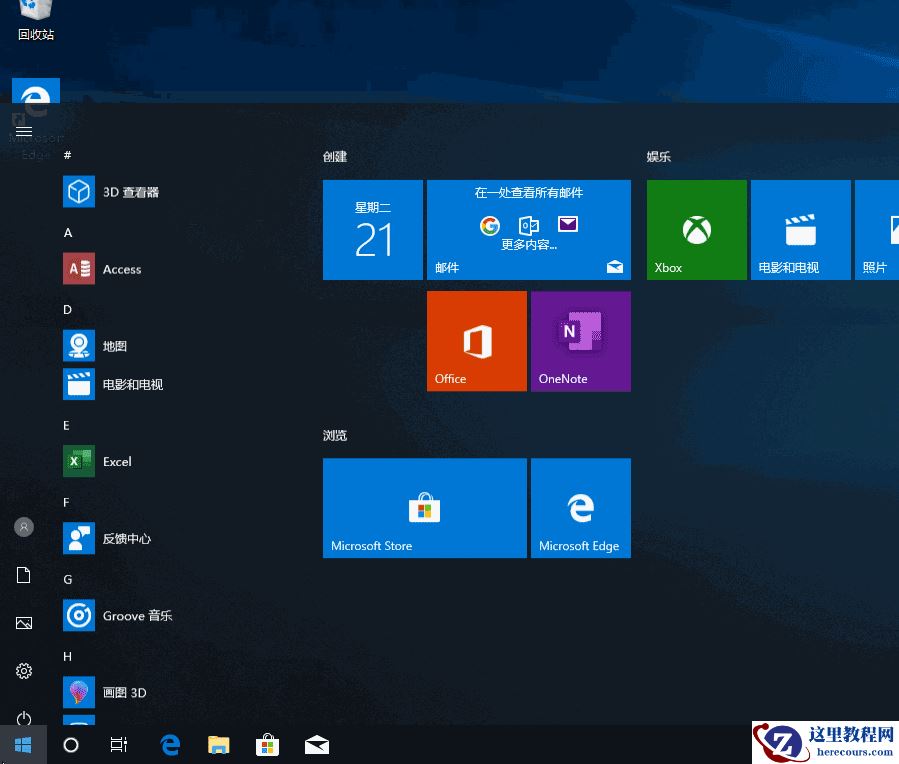Open Groove 音乐 from the app list
This screenshot has height=764, width=899.
click(x=137, y=615)
